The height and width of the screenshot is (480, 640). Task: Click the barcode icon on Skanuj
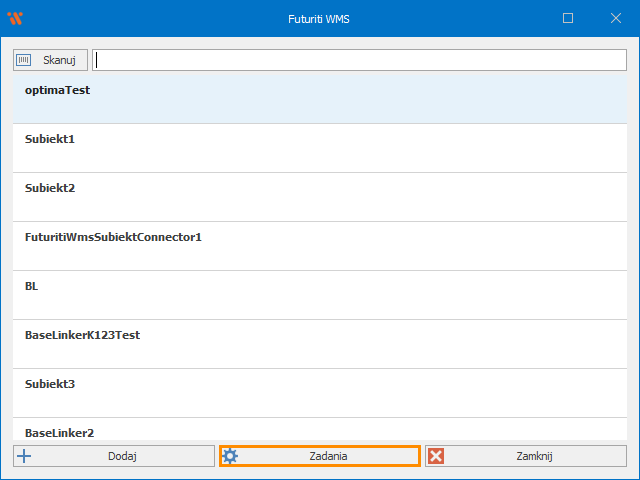25,60
